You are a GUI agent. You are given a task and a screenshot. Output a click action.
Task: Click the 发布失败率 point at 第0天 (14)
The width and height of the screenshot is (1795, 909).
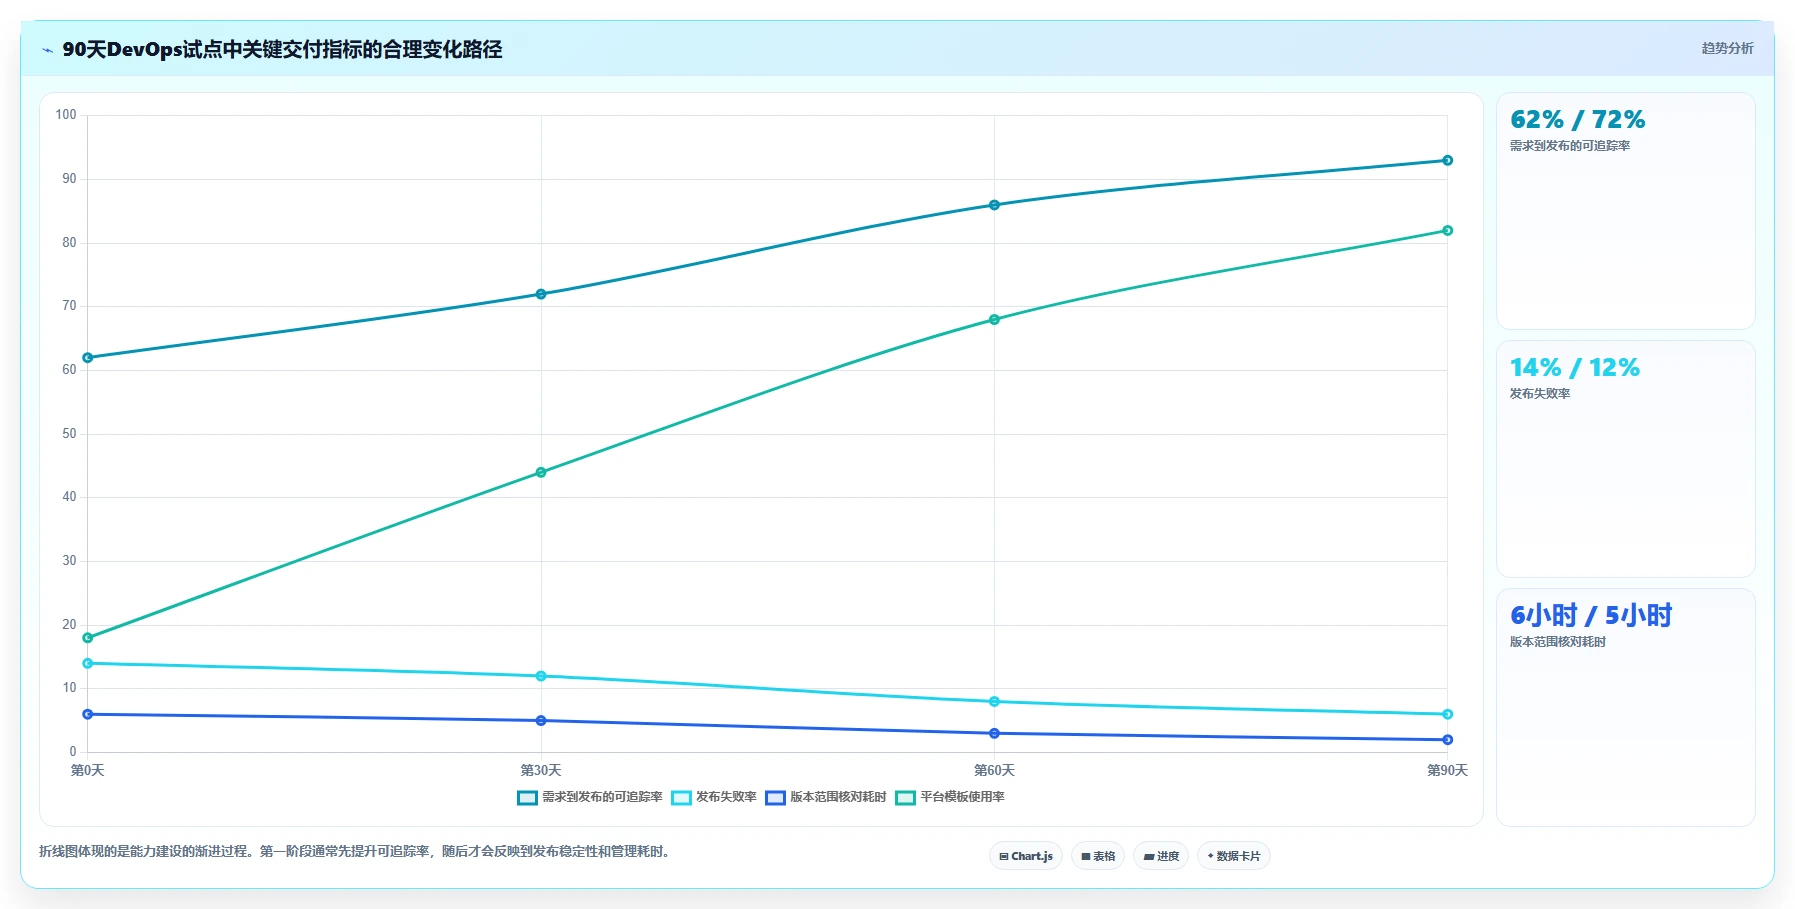(x=88, y=663)
